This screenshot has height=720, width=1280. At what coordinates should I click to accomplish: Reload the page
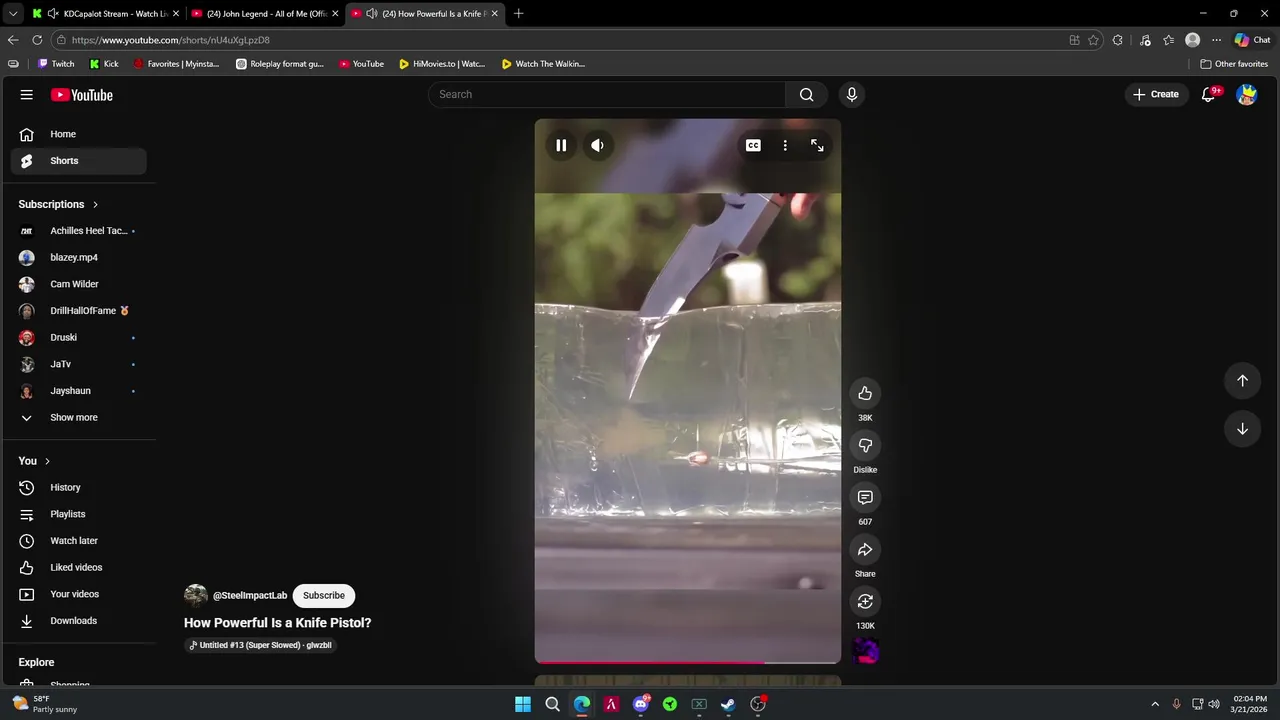pyautogui.click(x=37, y=40)
